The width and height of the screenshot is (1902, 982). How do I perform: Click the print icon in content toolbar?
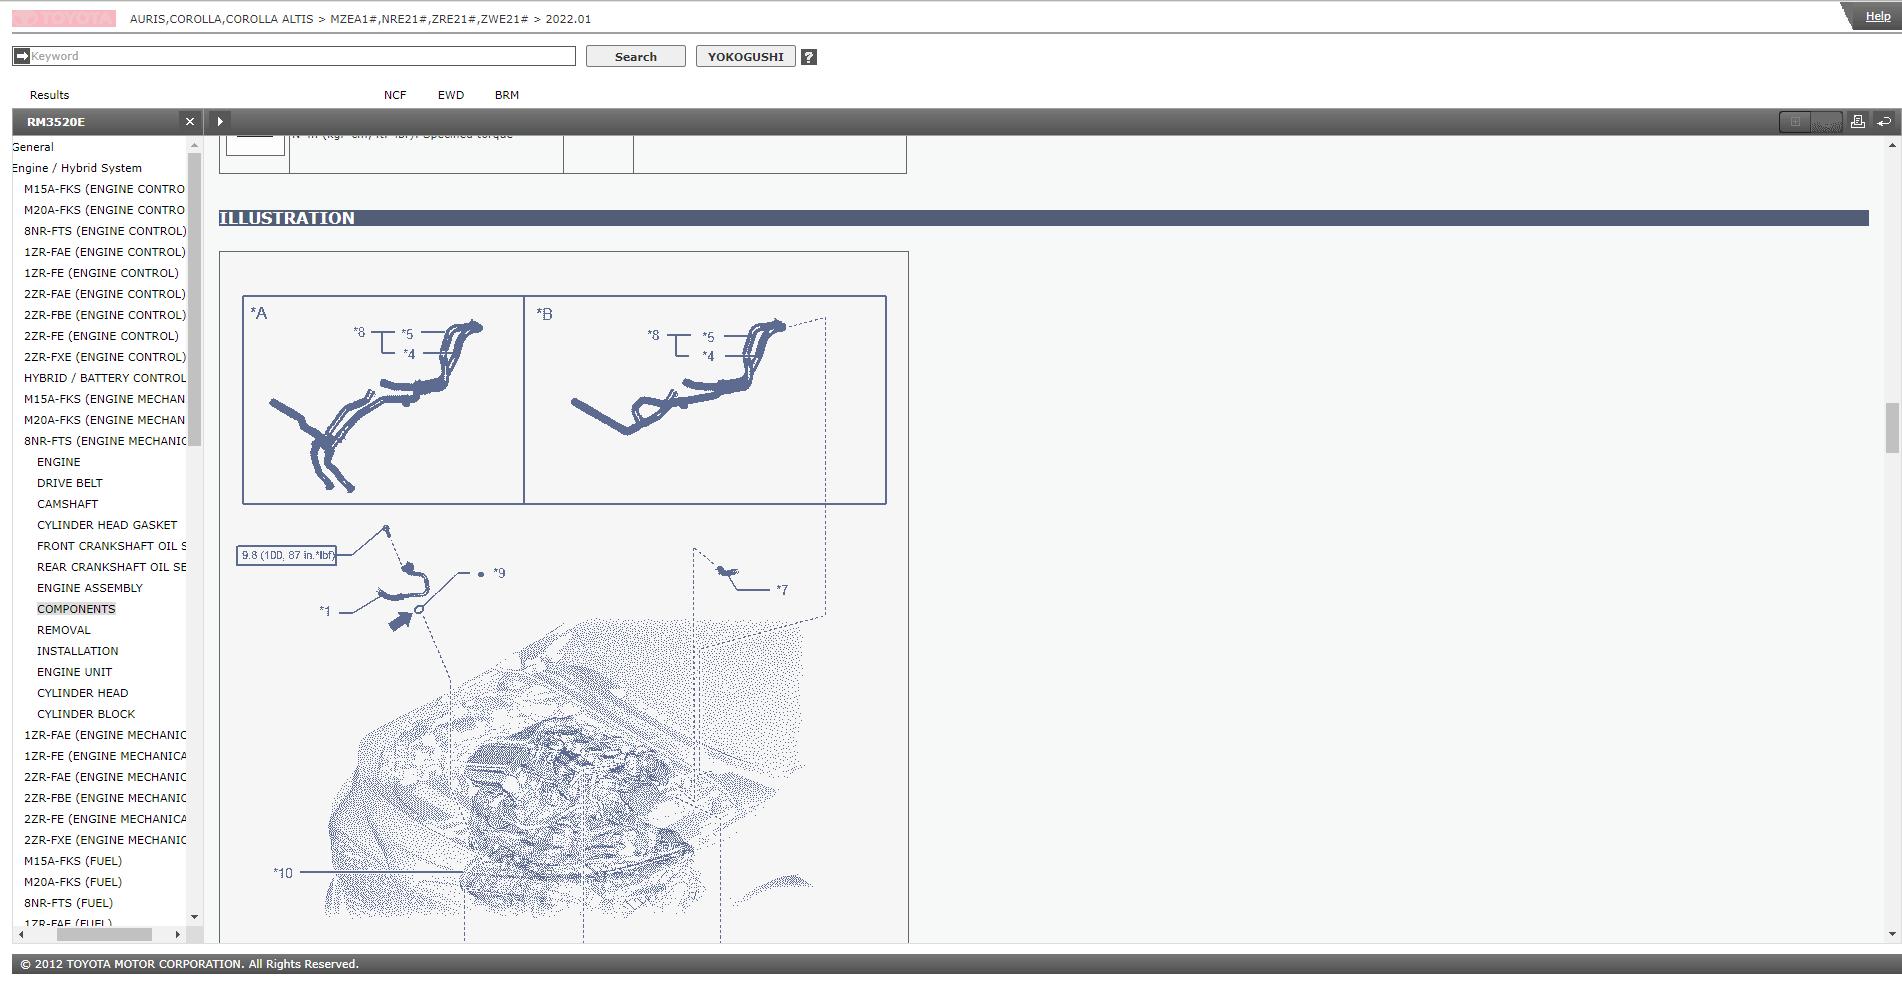coord(1857,121)
